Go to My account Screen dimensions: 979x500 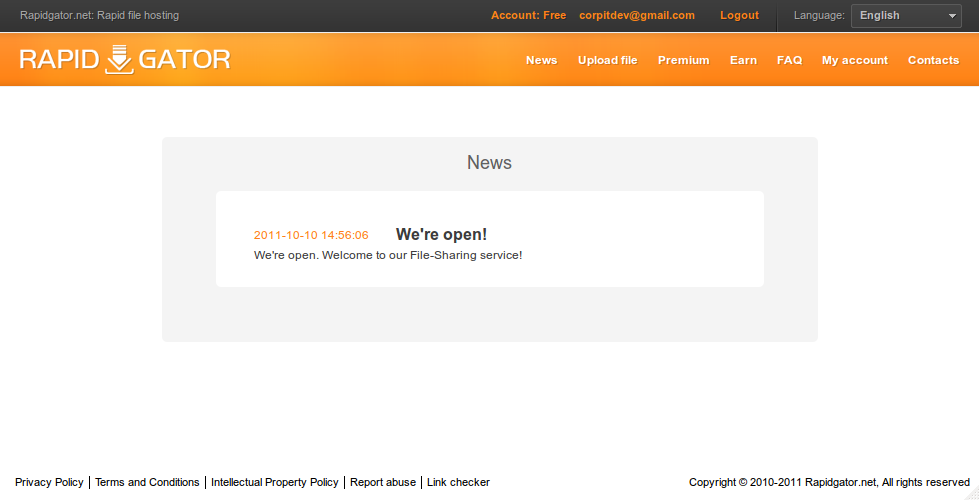click(x=855, y=61)
